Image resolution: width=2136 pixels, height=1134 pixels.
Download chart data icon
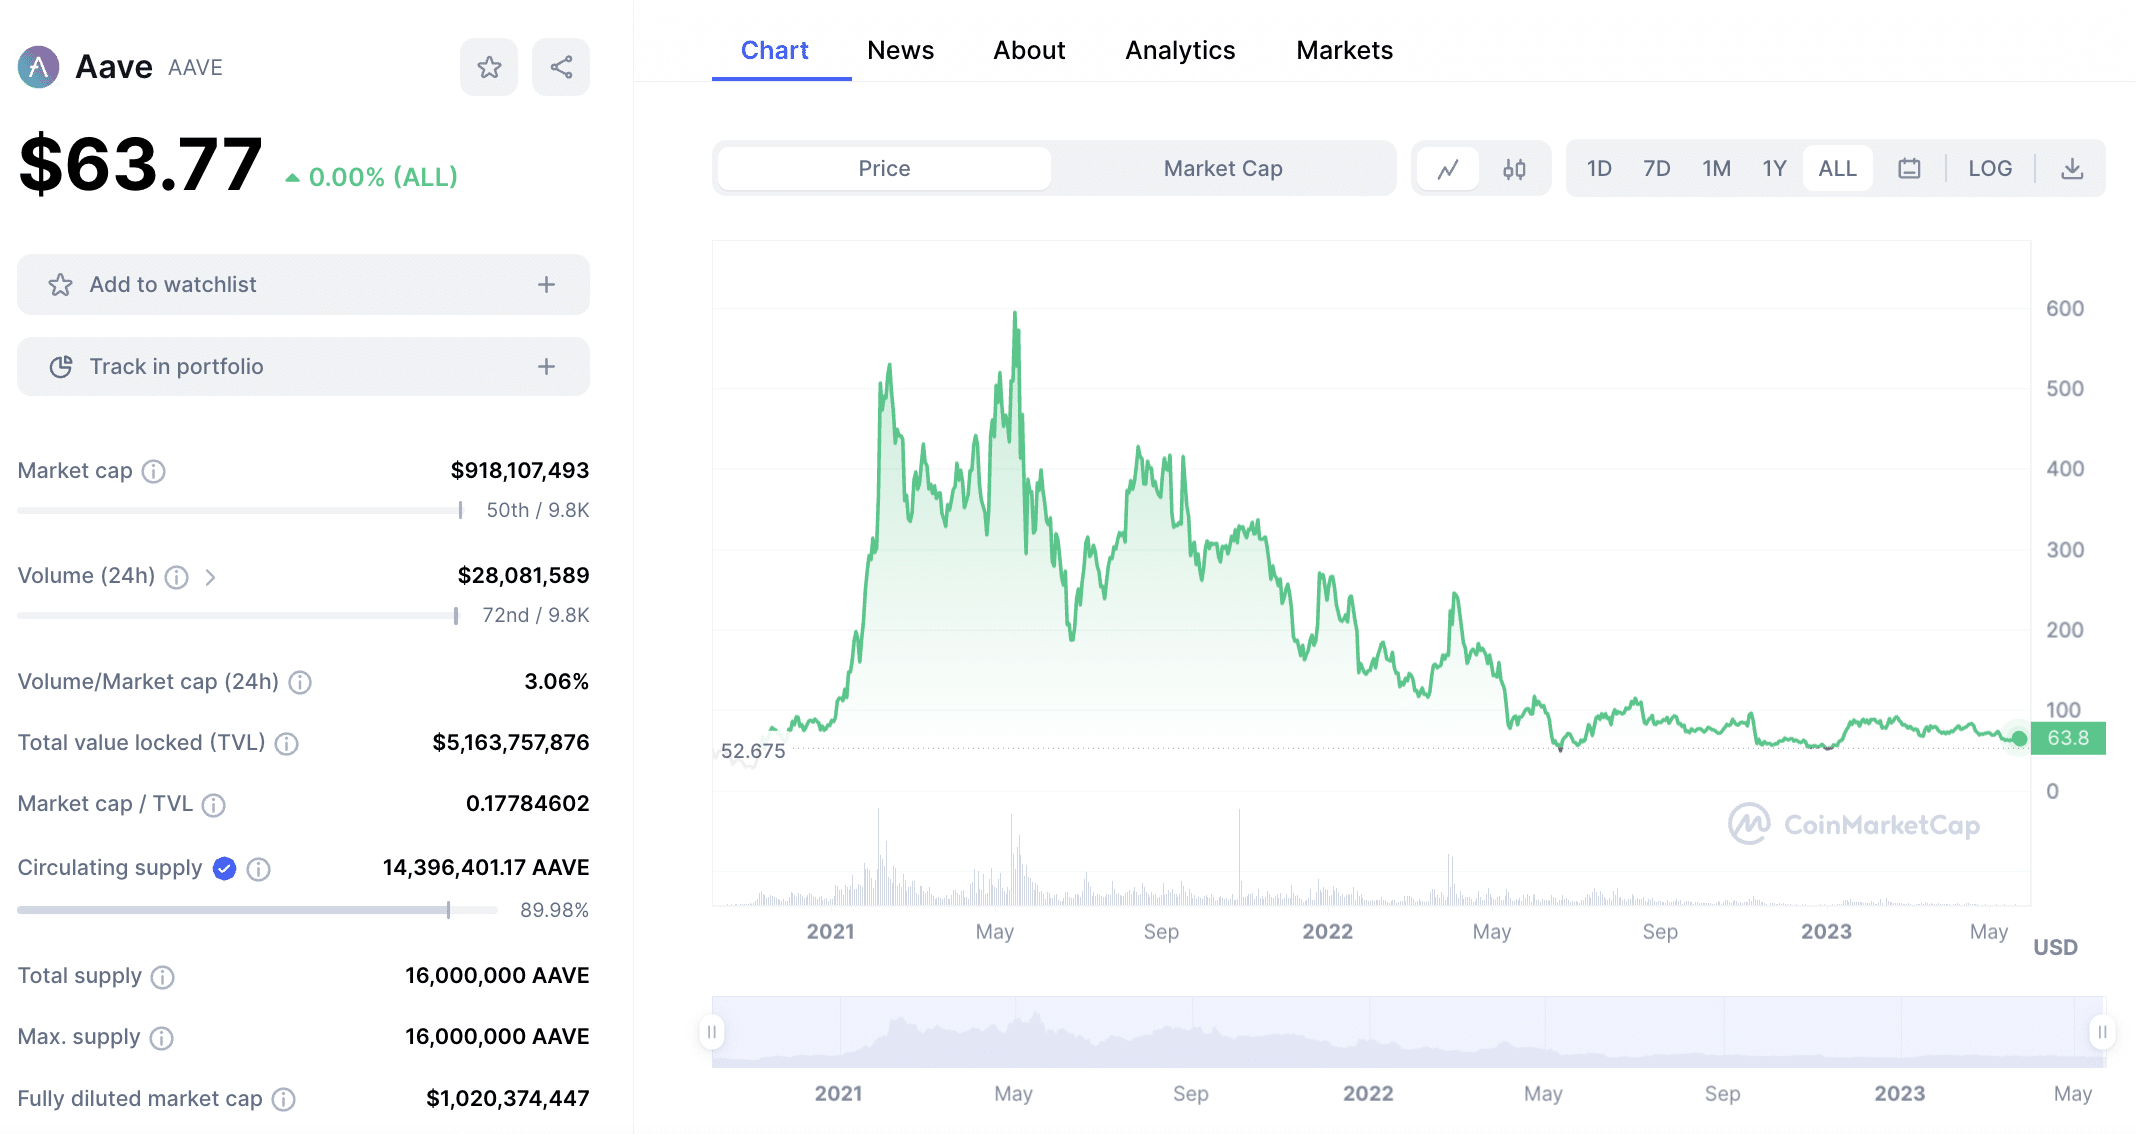tap(2072, 169)
